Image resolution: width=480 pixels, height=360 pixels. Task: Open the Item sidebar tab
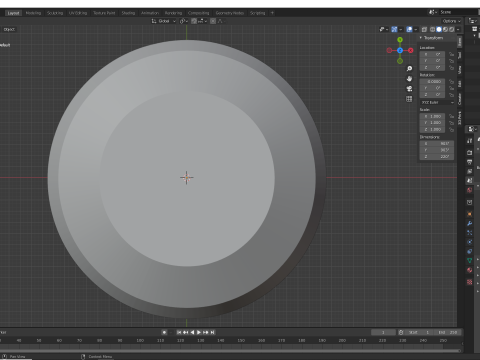pyautogui.click(x=460, y=42)
